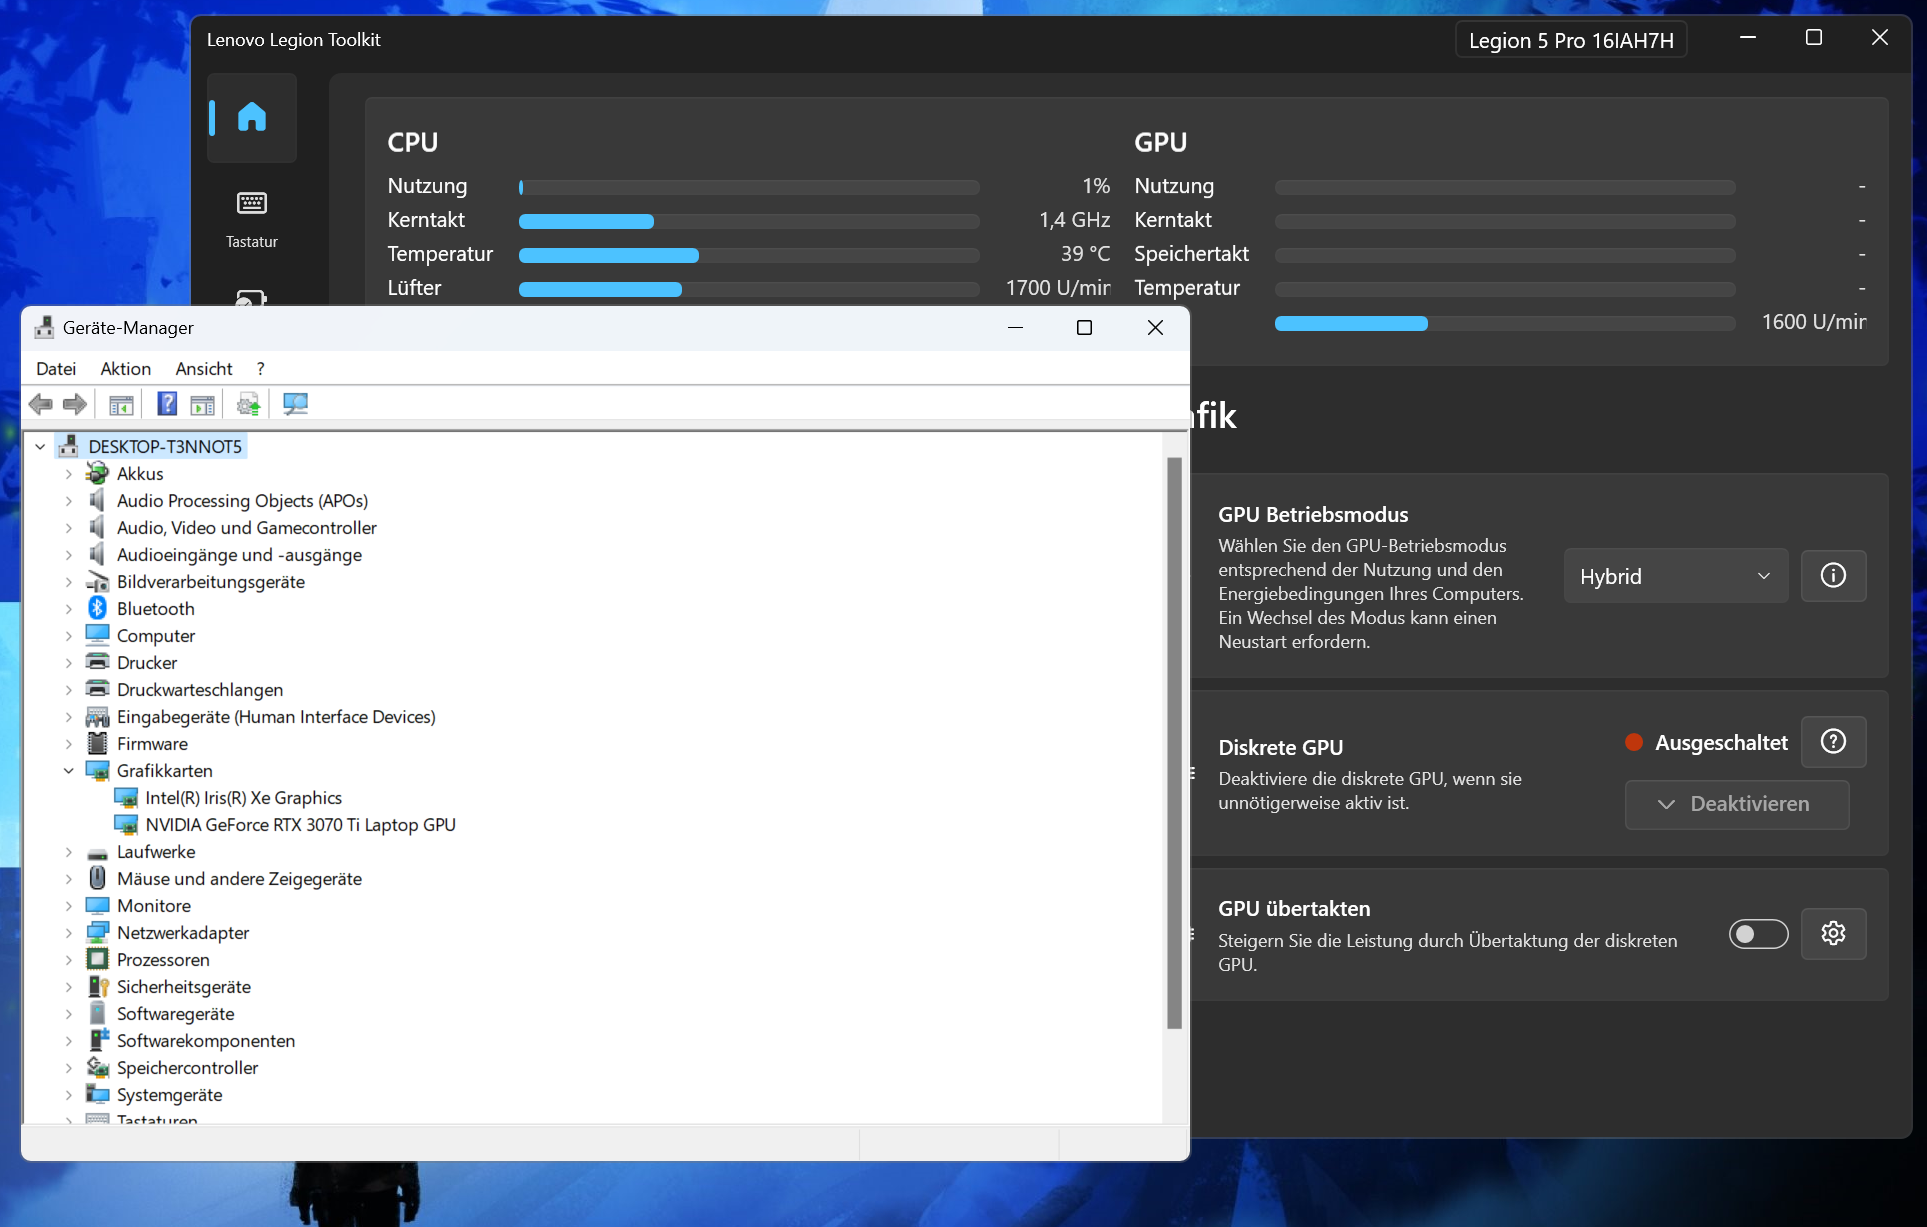Open GPU übertakten gear settings

point(1832,933)
